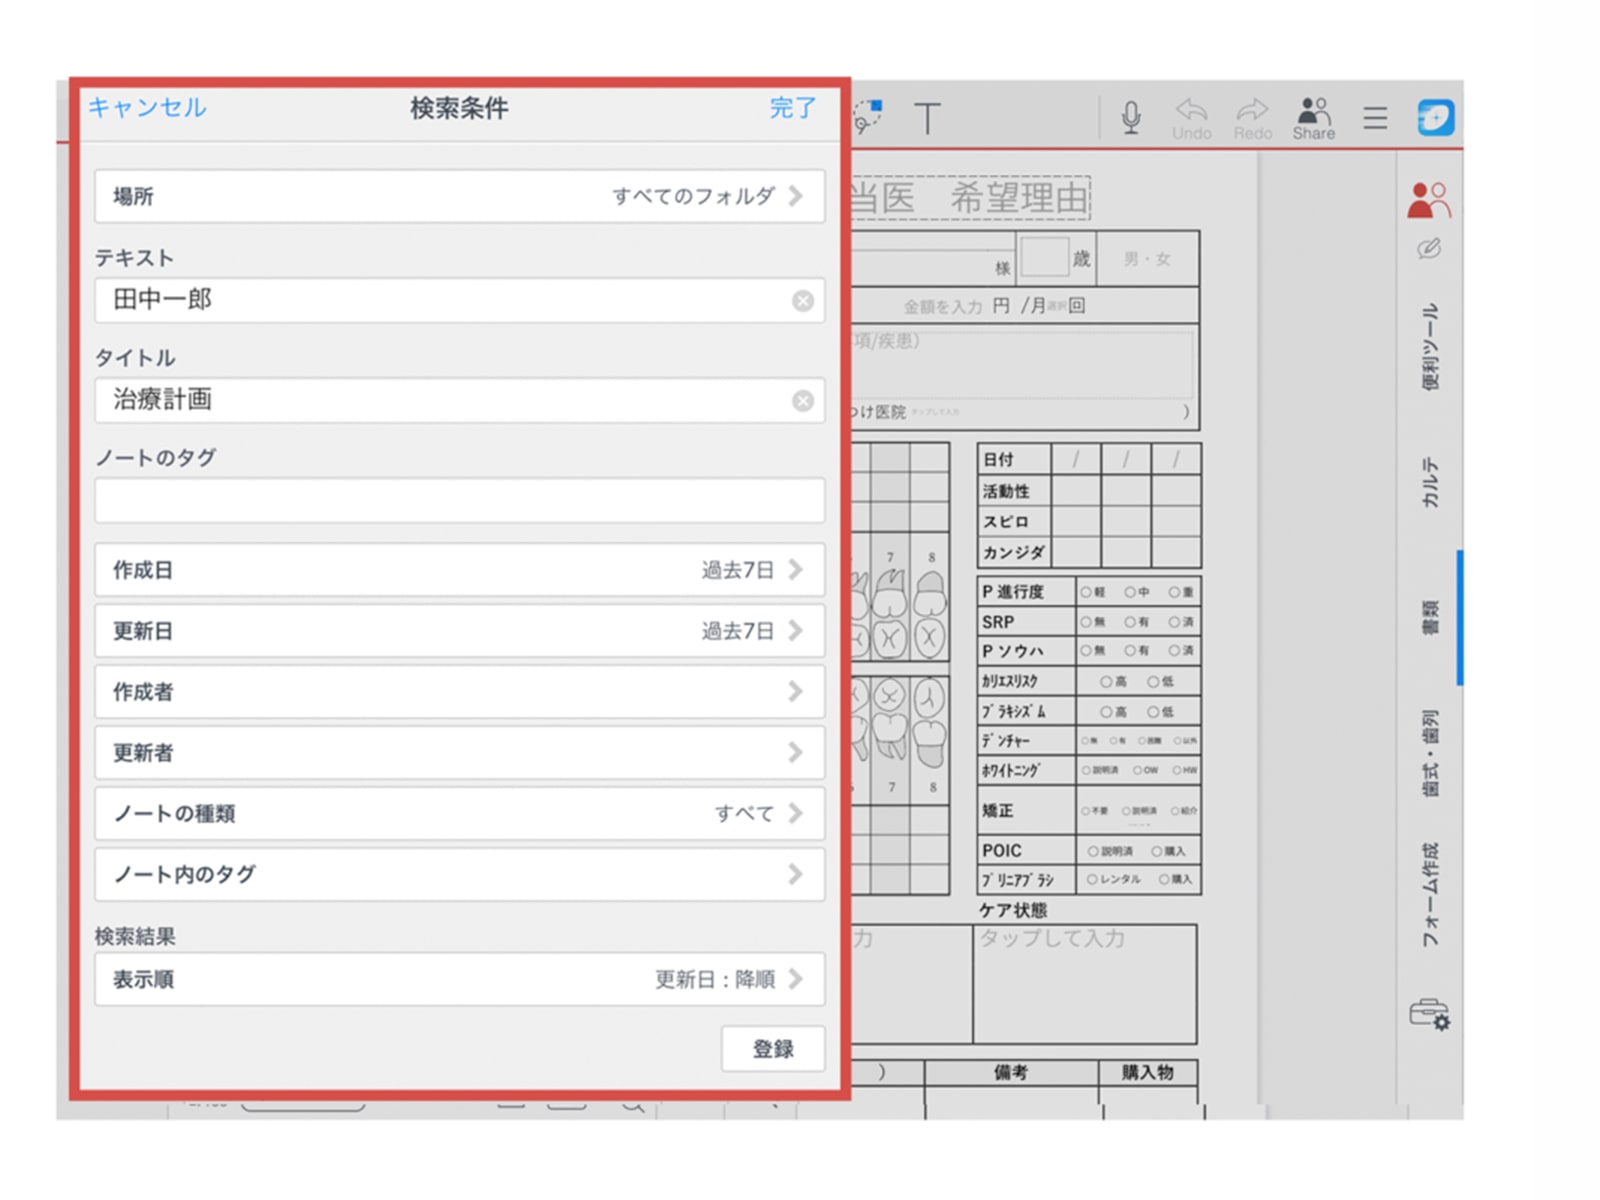Click the Undo arrow icon

[x=1191, y=117]
